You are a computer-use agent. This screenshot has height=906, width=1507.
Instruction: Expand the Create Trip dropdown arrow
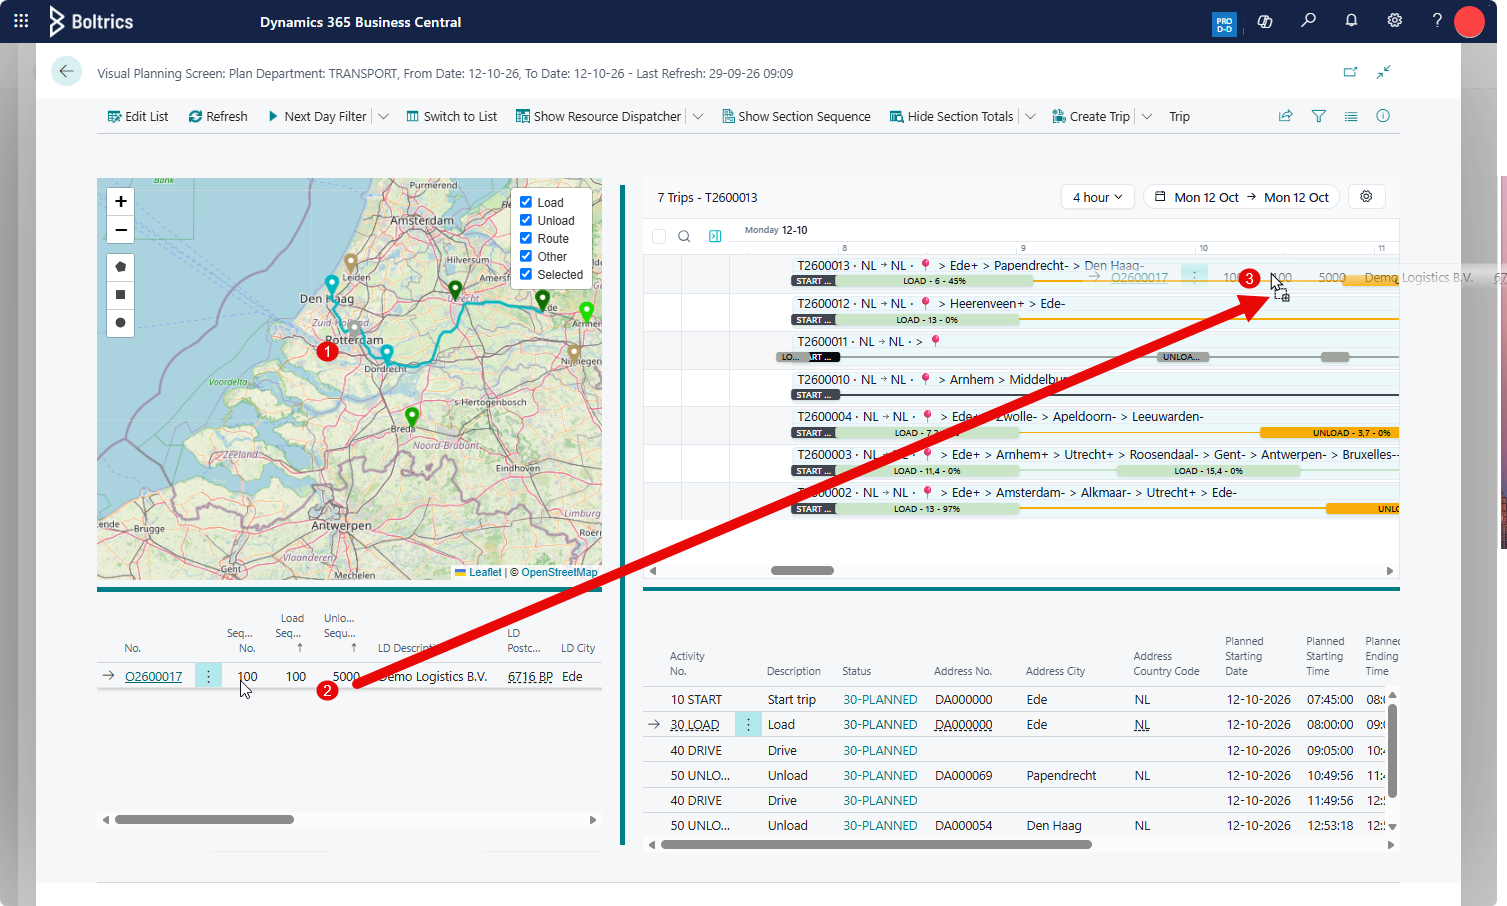[x=1147, y=117]
